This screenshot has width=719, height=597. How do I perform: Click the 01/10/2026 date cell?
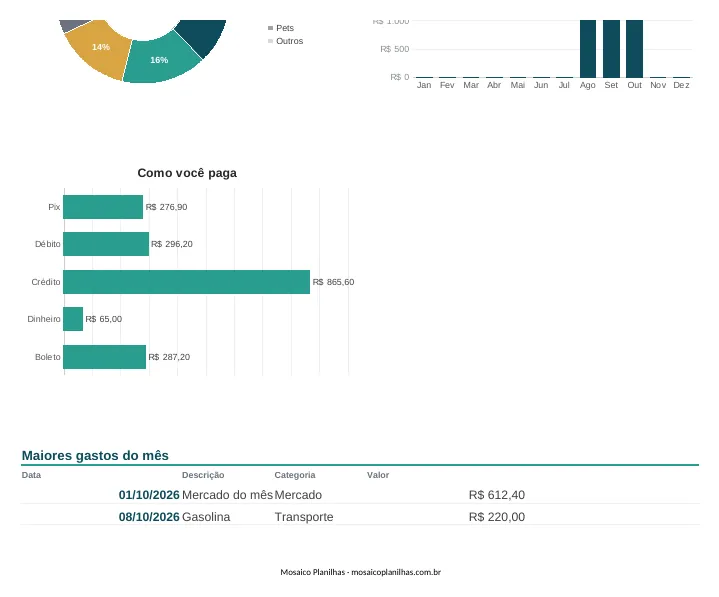pyautogui.click(x=149, y=495)
